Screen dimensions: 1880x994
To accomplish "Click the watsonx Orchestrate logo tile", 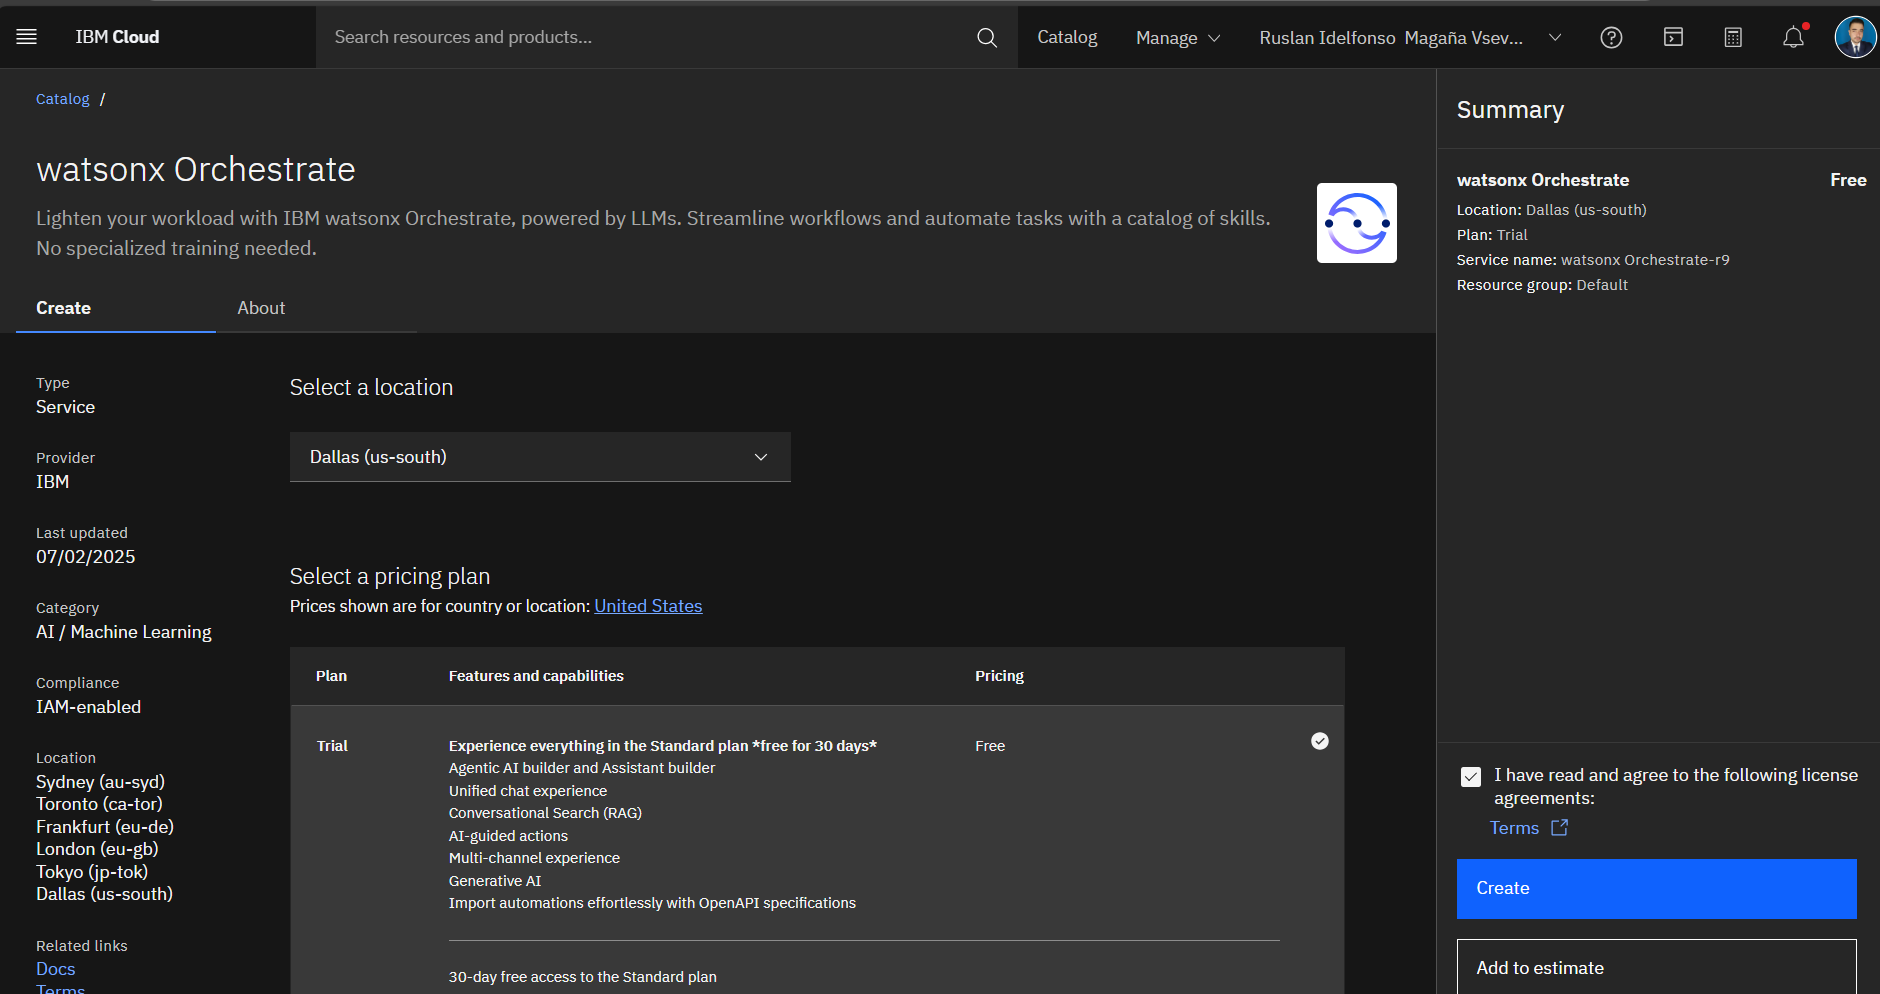I will click(1356, 223).
